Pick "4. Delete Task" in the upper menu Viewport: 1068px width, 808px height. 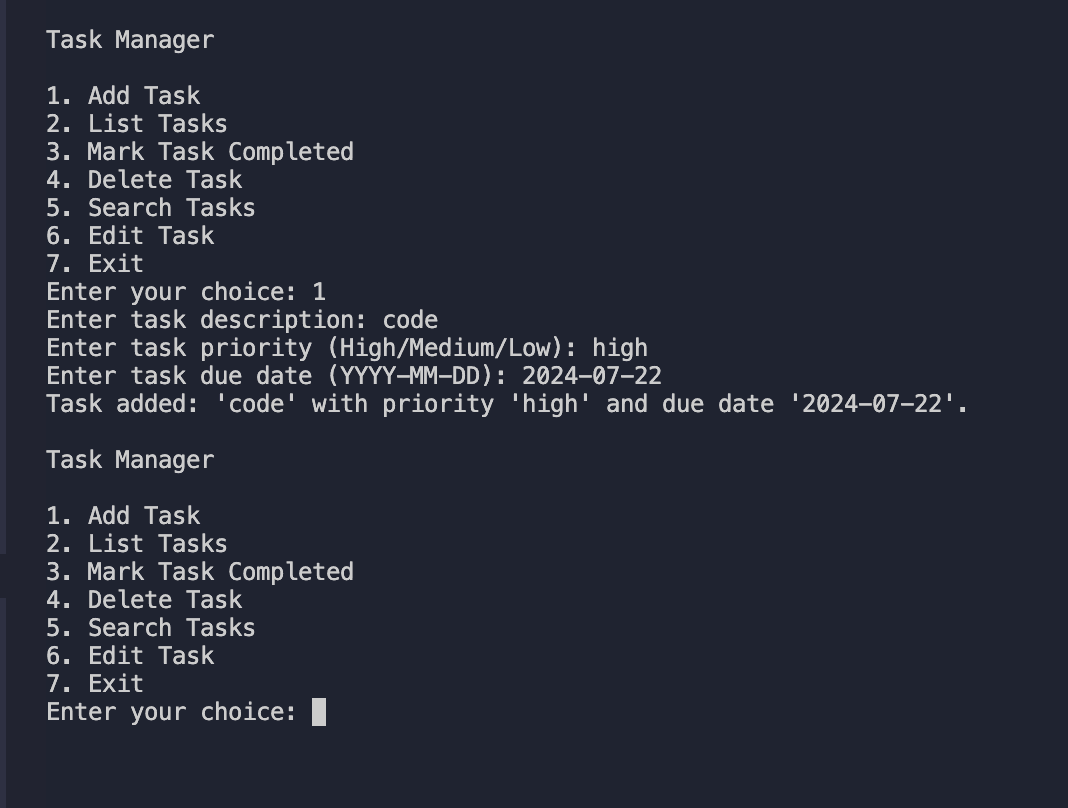[x=144, y=180]
